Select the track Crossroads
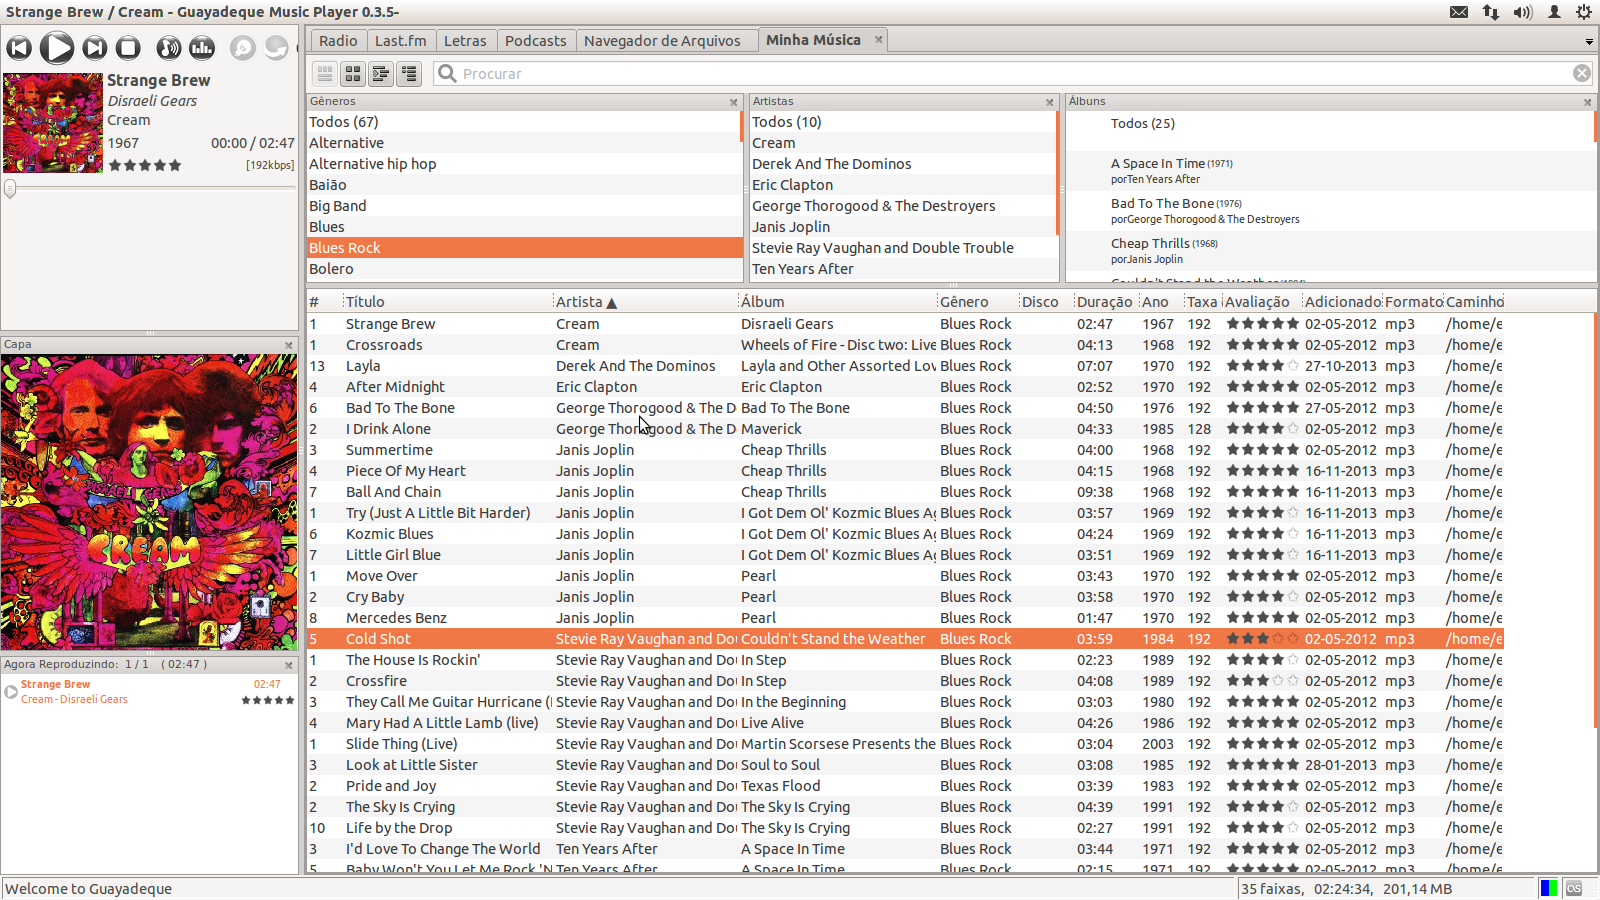 pos(905,345)
